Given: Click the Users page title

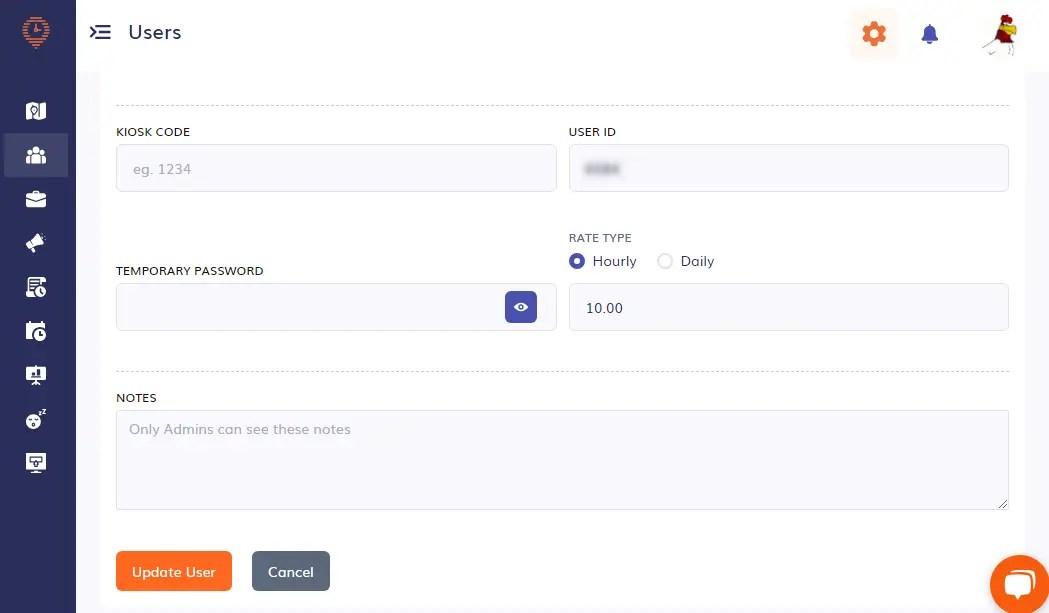Looking at the screenshot, I should 155,32.
